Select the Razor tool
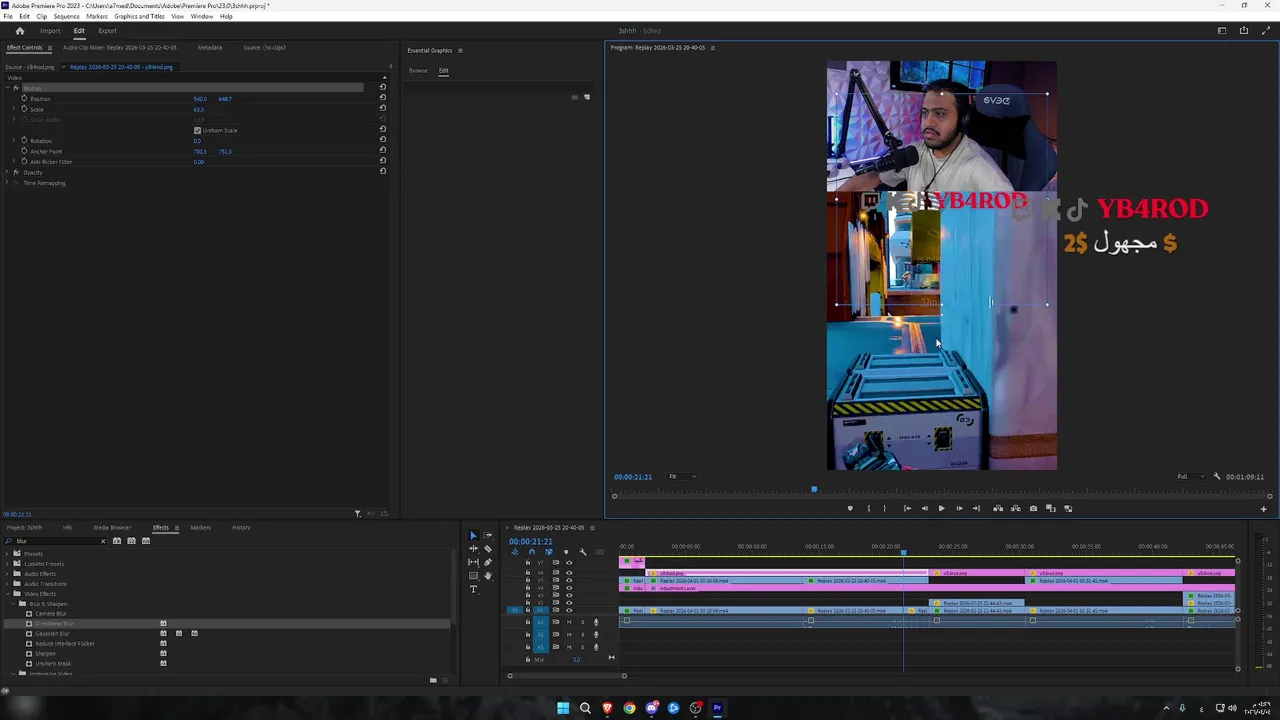The image size is (1280, 720). click(488, 549)
